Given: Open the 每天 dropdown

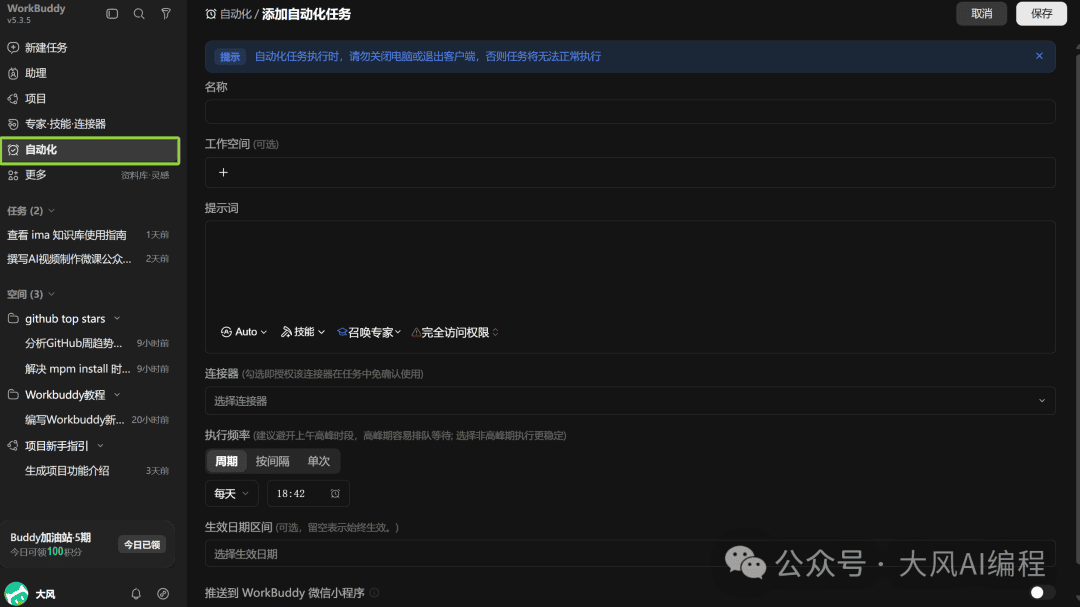Looking at the screenshot, I should (x=231, y=493).
